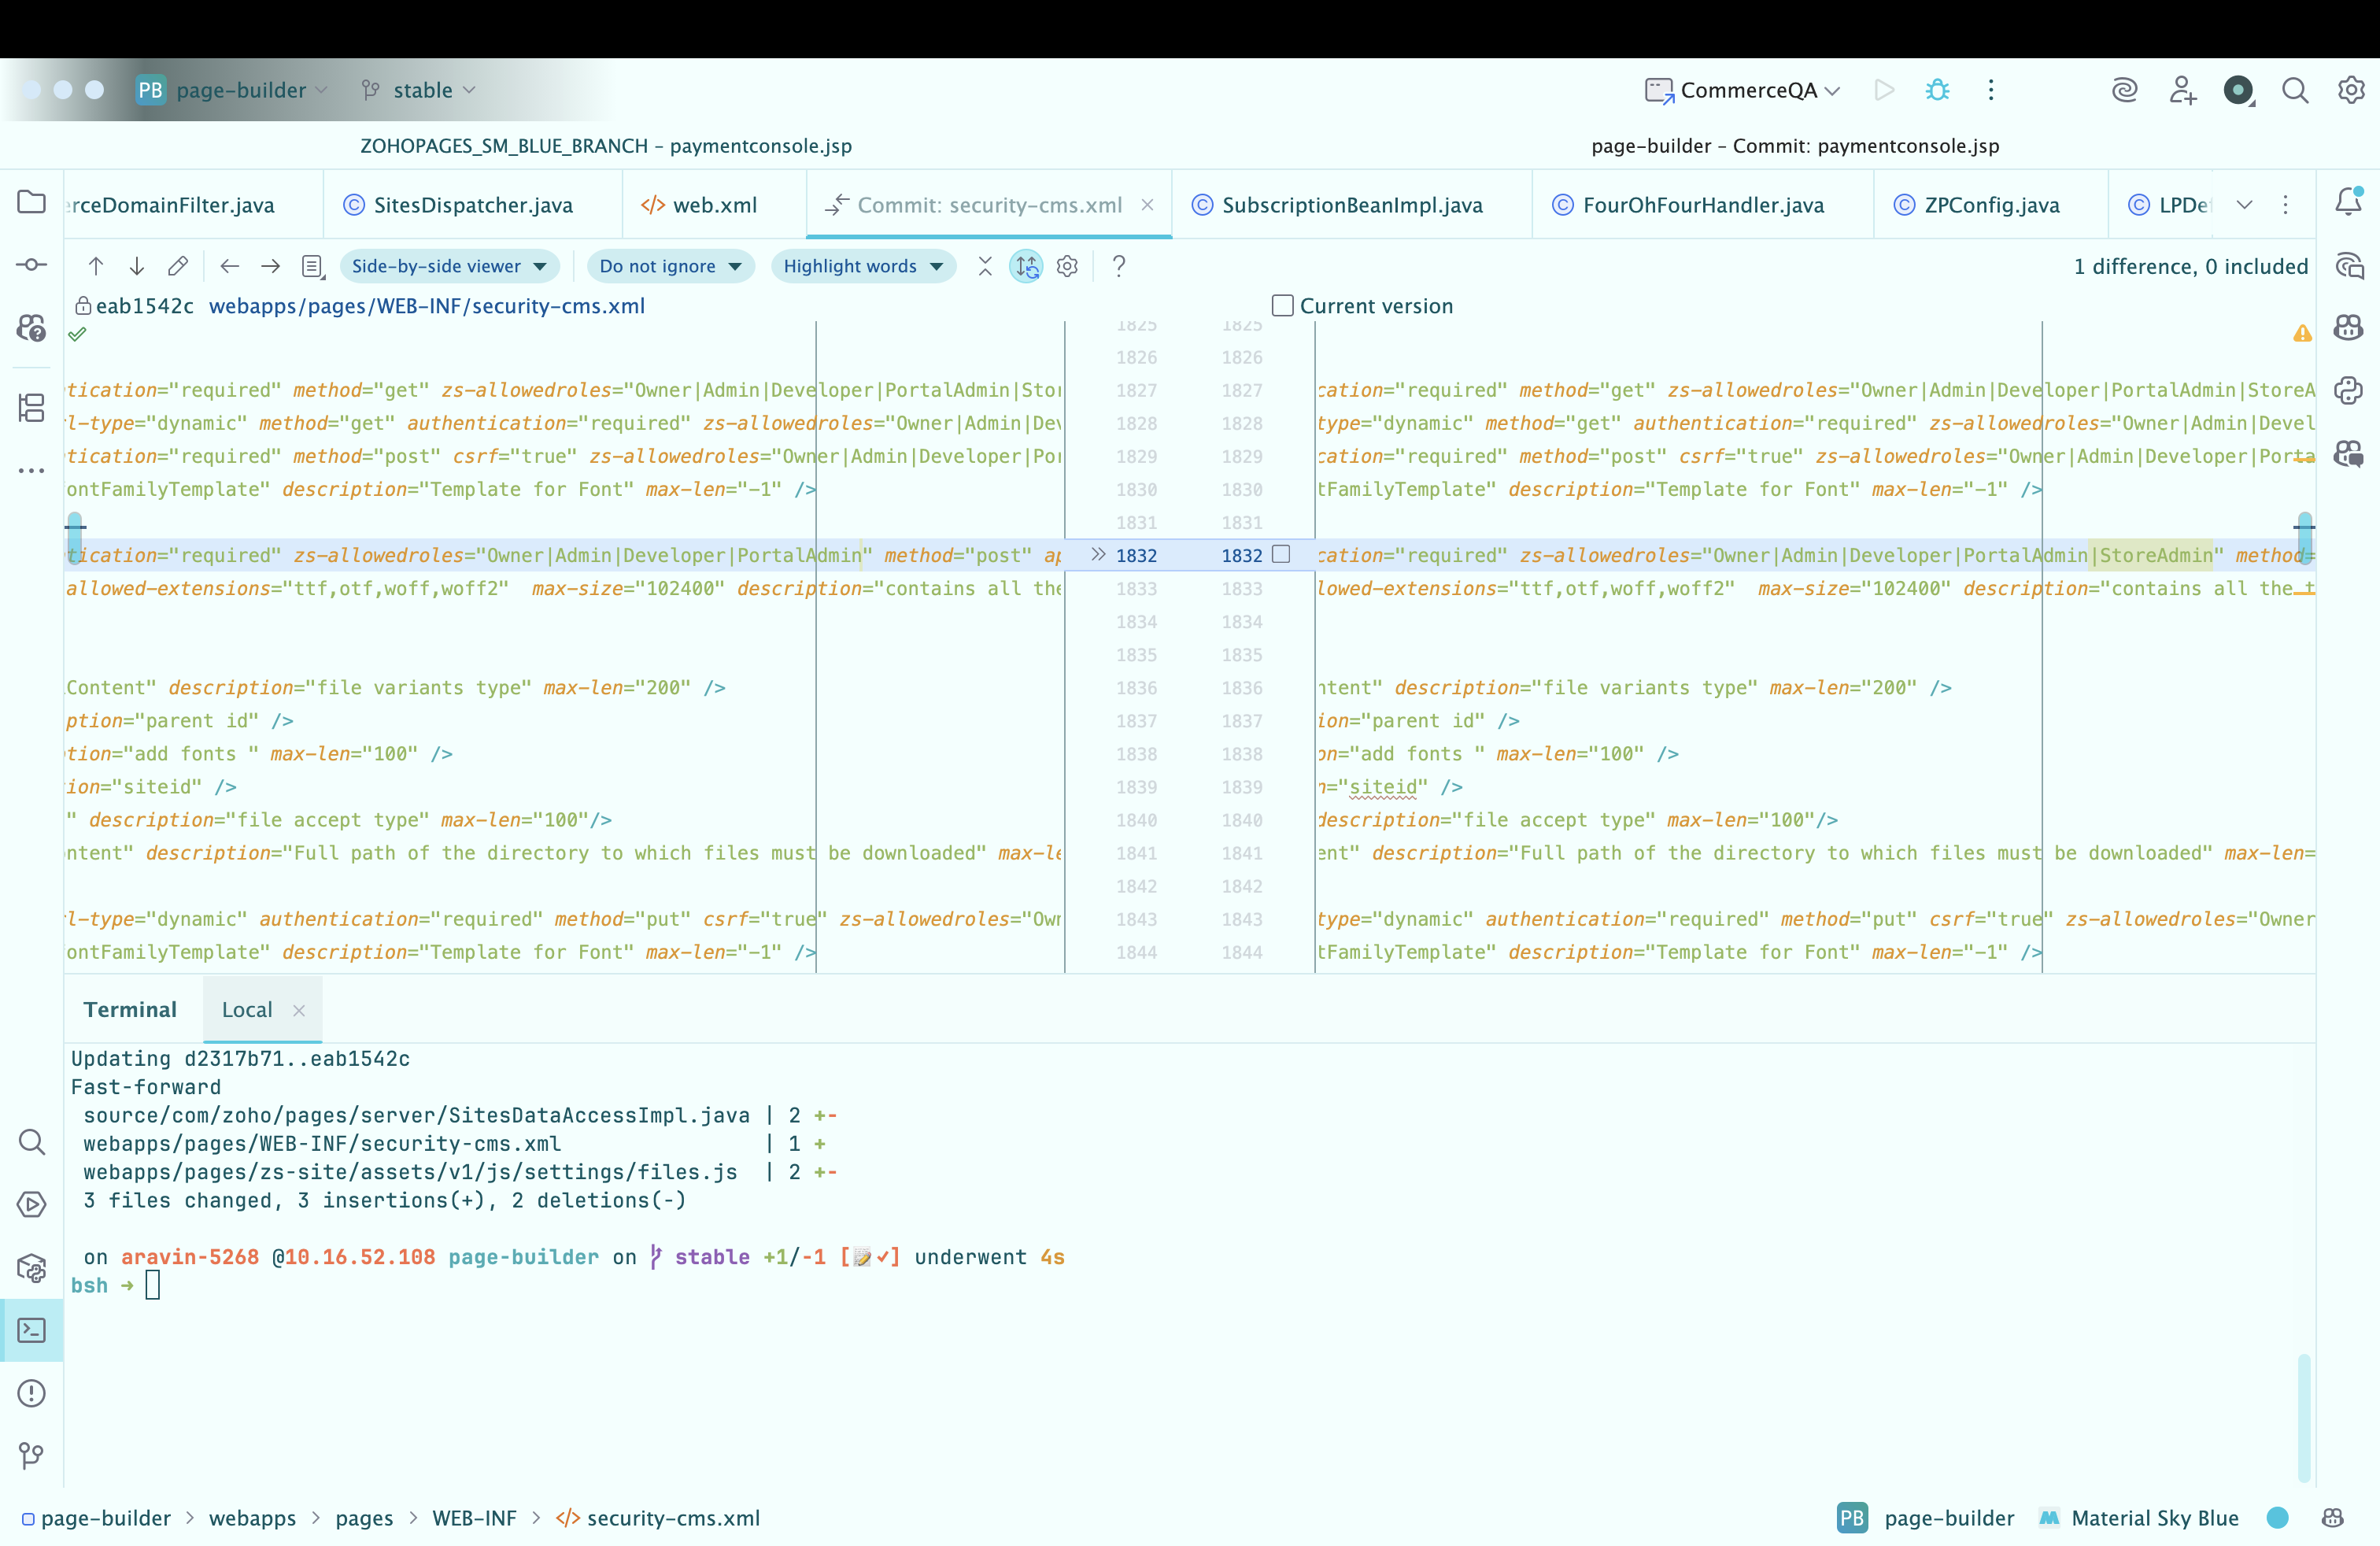Open Highlight words dropdown
The height and width of the screenshot is (1546, 2380).
tap(863, 266)
